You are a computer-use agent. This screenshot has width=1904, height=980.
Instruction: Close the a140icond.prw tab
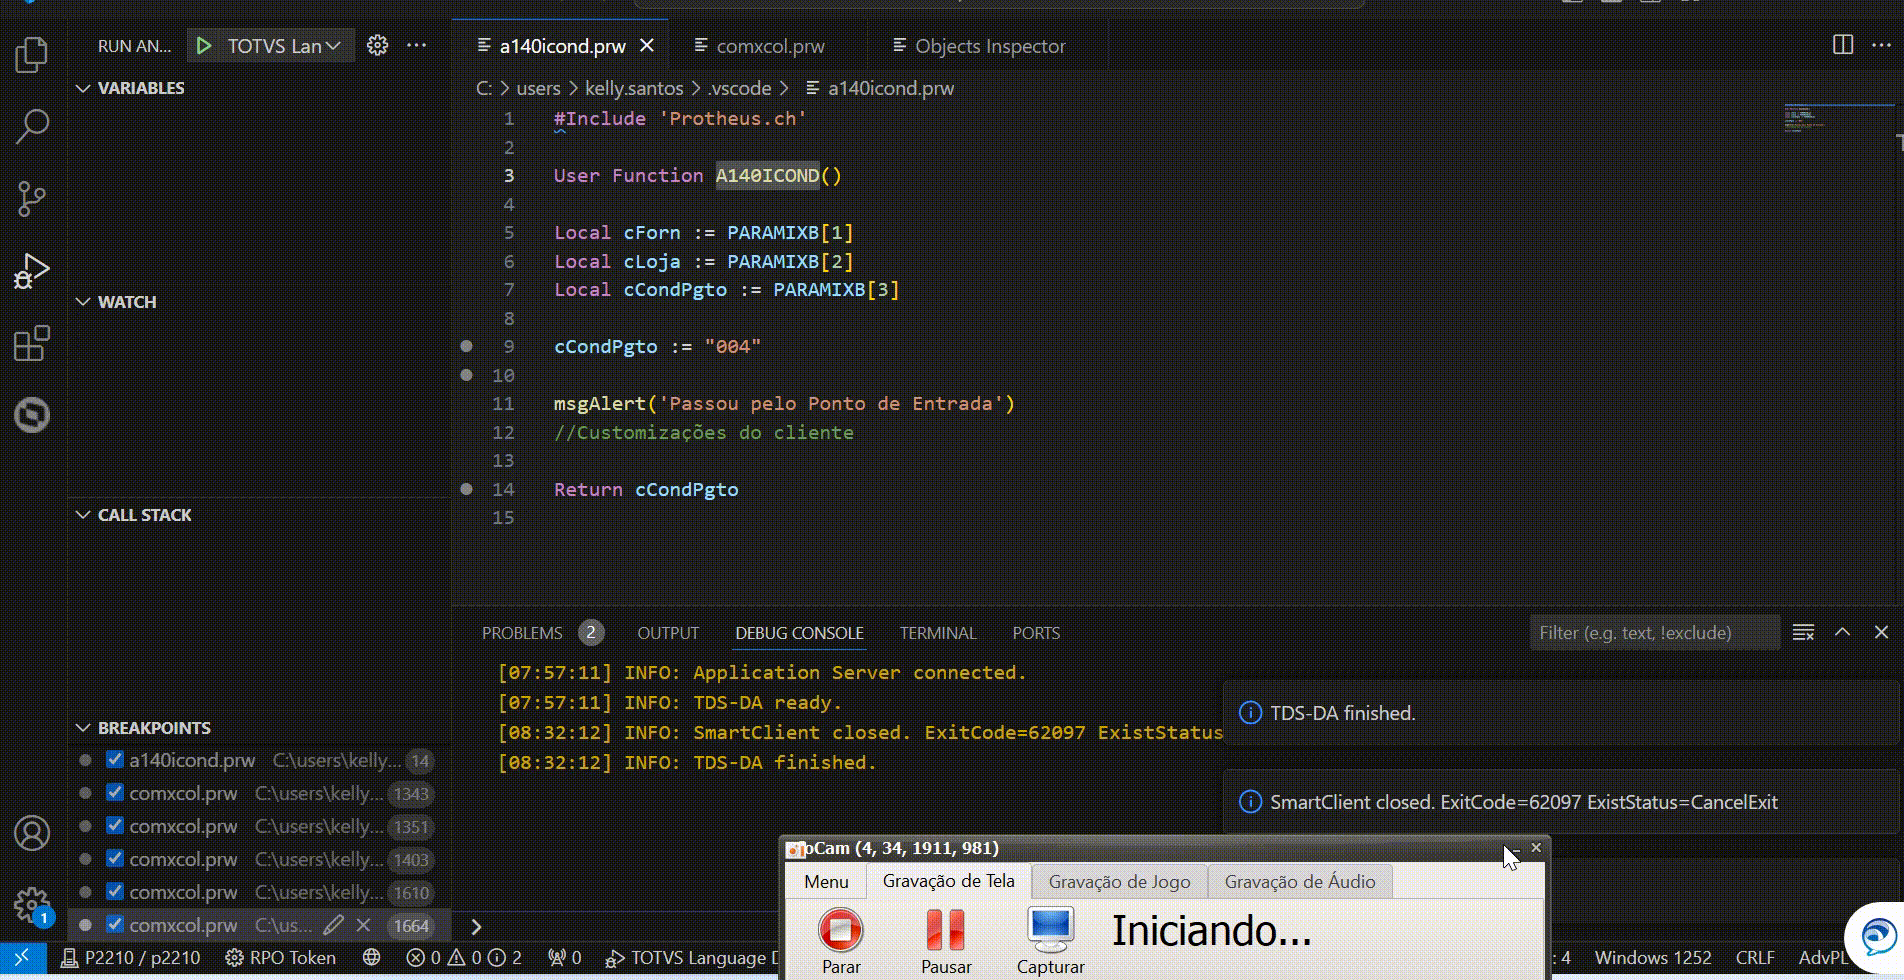(647, 46)
